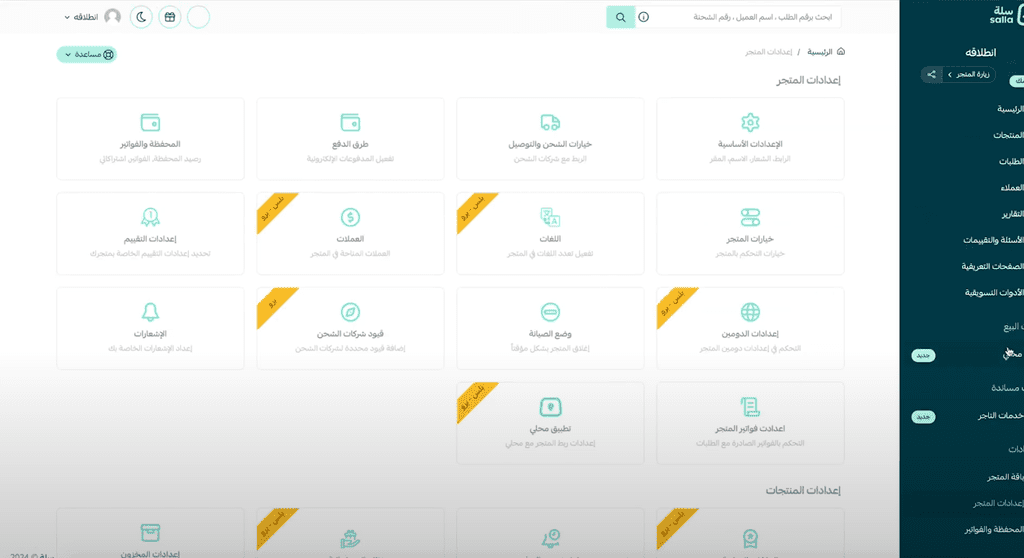The width and height of the screenshot is (1024, 558).
Task: Select خدمات التاجر in the sidebar
Action: coord(1000,416)
